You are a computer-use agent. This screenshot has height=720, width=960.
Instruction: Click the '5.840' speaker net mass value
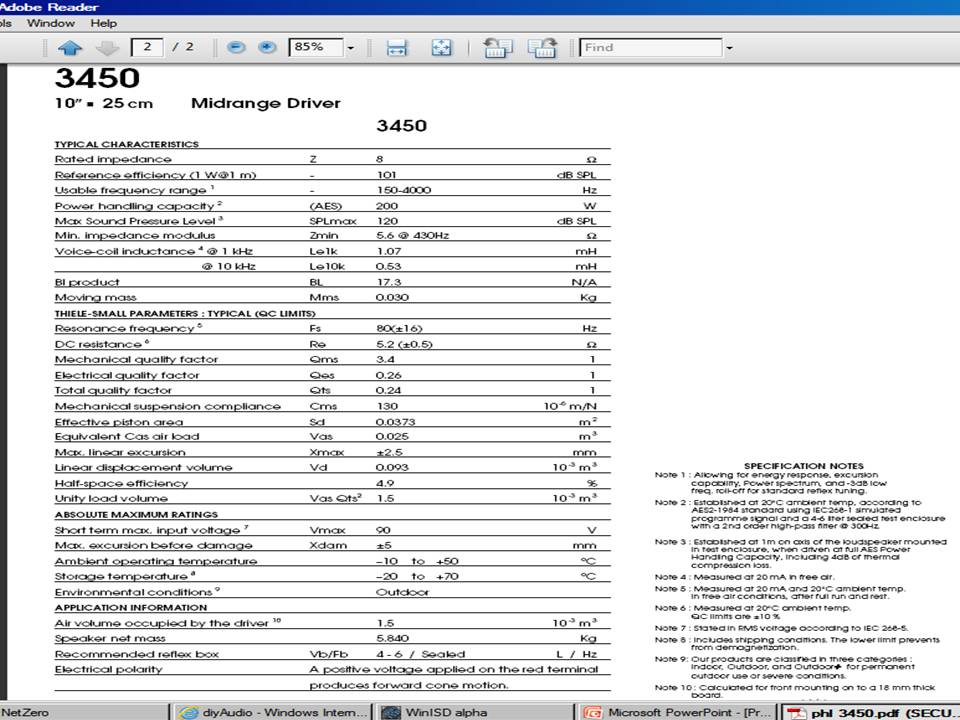click(x=392, y=639)
